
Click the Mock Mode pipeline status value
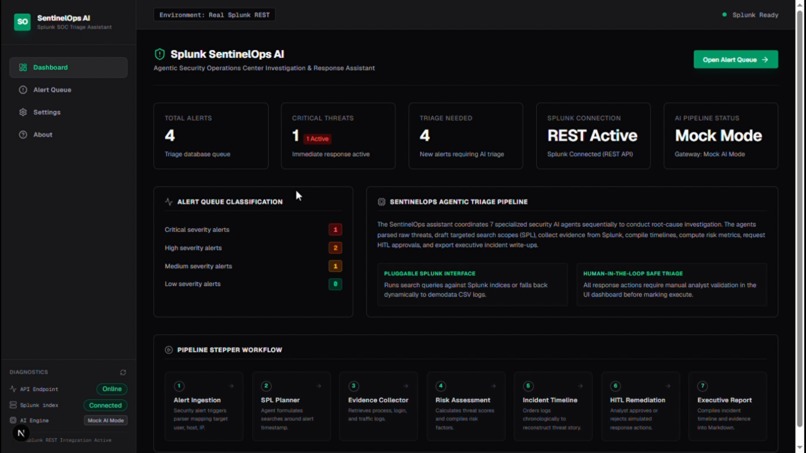coord(718,136)
